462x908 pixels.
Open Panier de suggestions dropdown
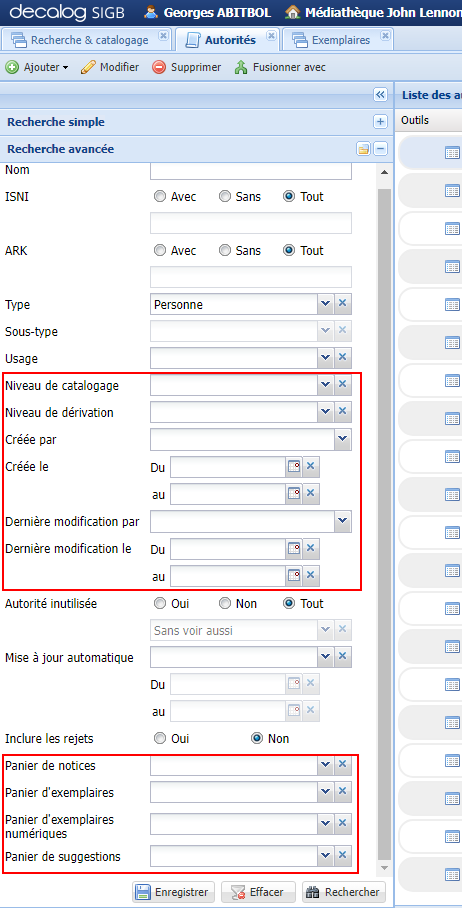pos(325,856)
